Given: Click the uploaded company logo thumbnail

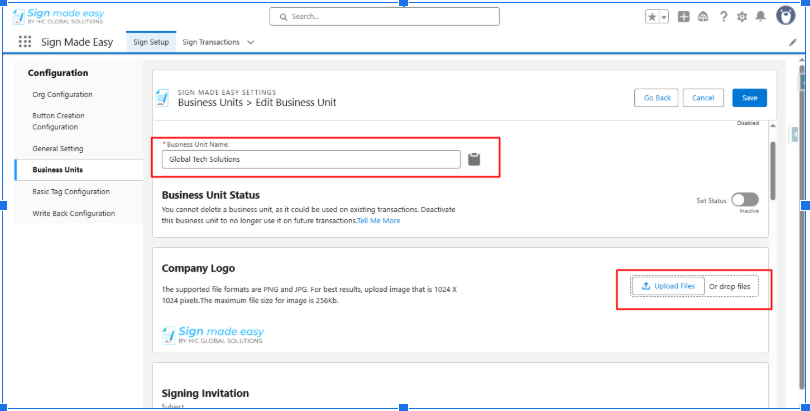Looking at the screenshot, I should (x=213, y=335).
